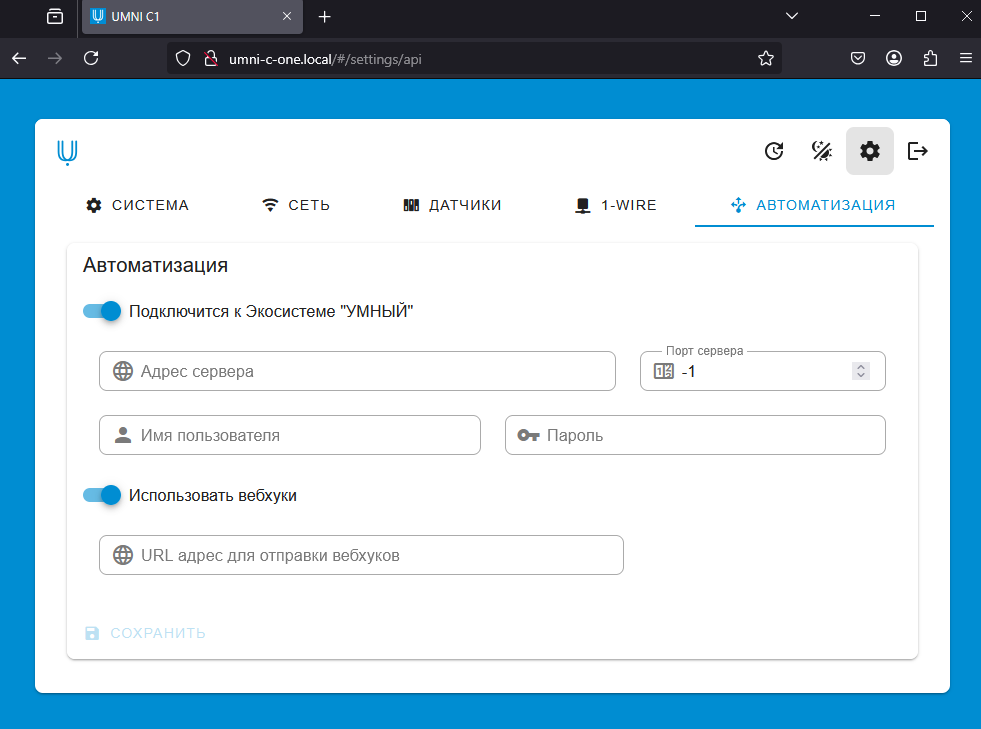This screenshot has height=729, width=981.
Task: Click the shield tracking protection icon
Action: [x=183, y=59]
